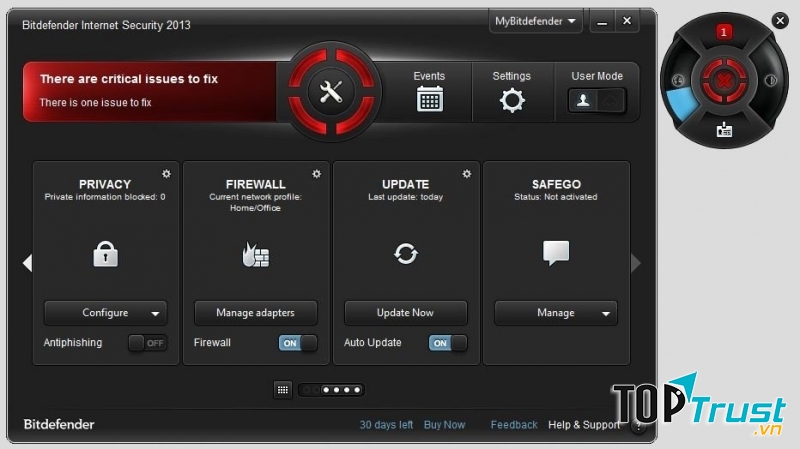The width and height of the screenshot is (800, 449).
Task: Minimize the Bitdefender window
Action: [602, 21]
